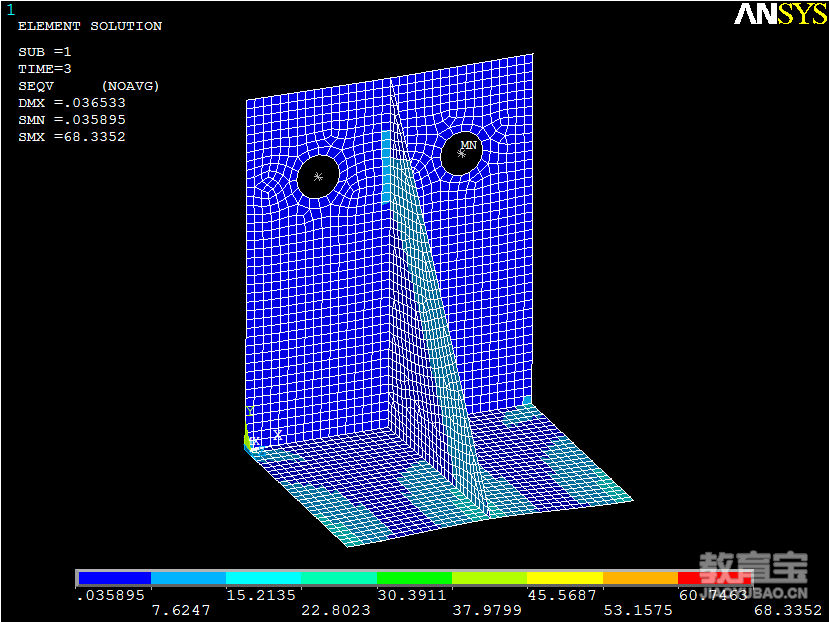Click the XY coordinate triad origin
829x622 pixels.
254,440
